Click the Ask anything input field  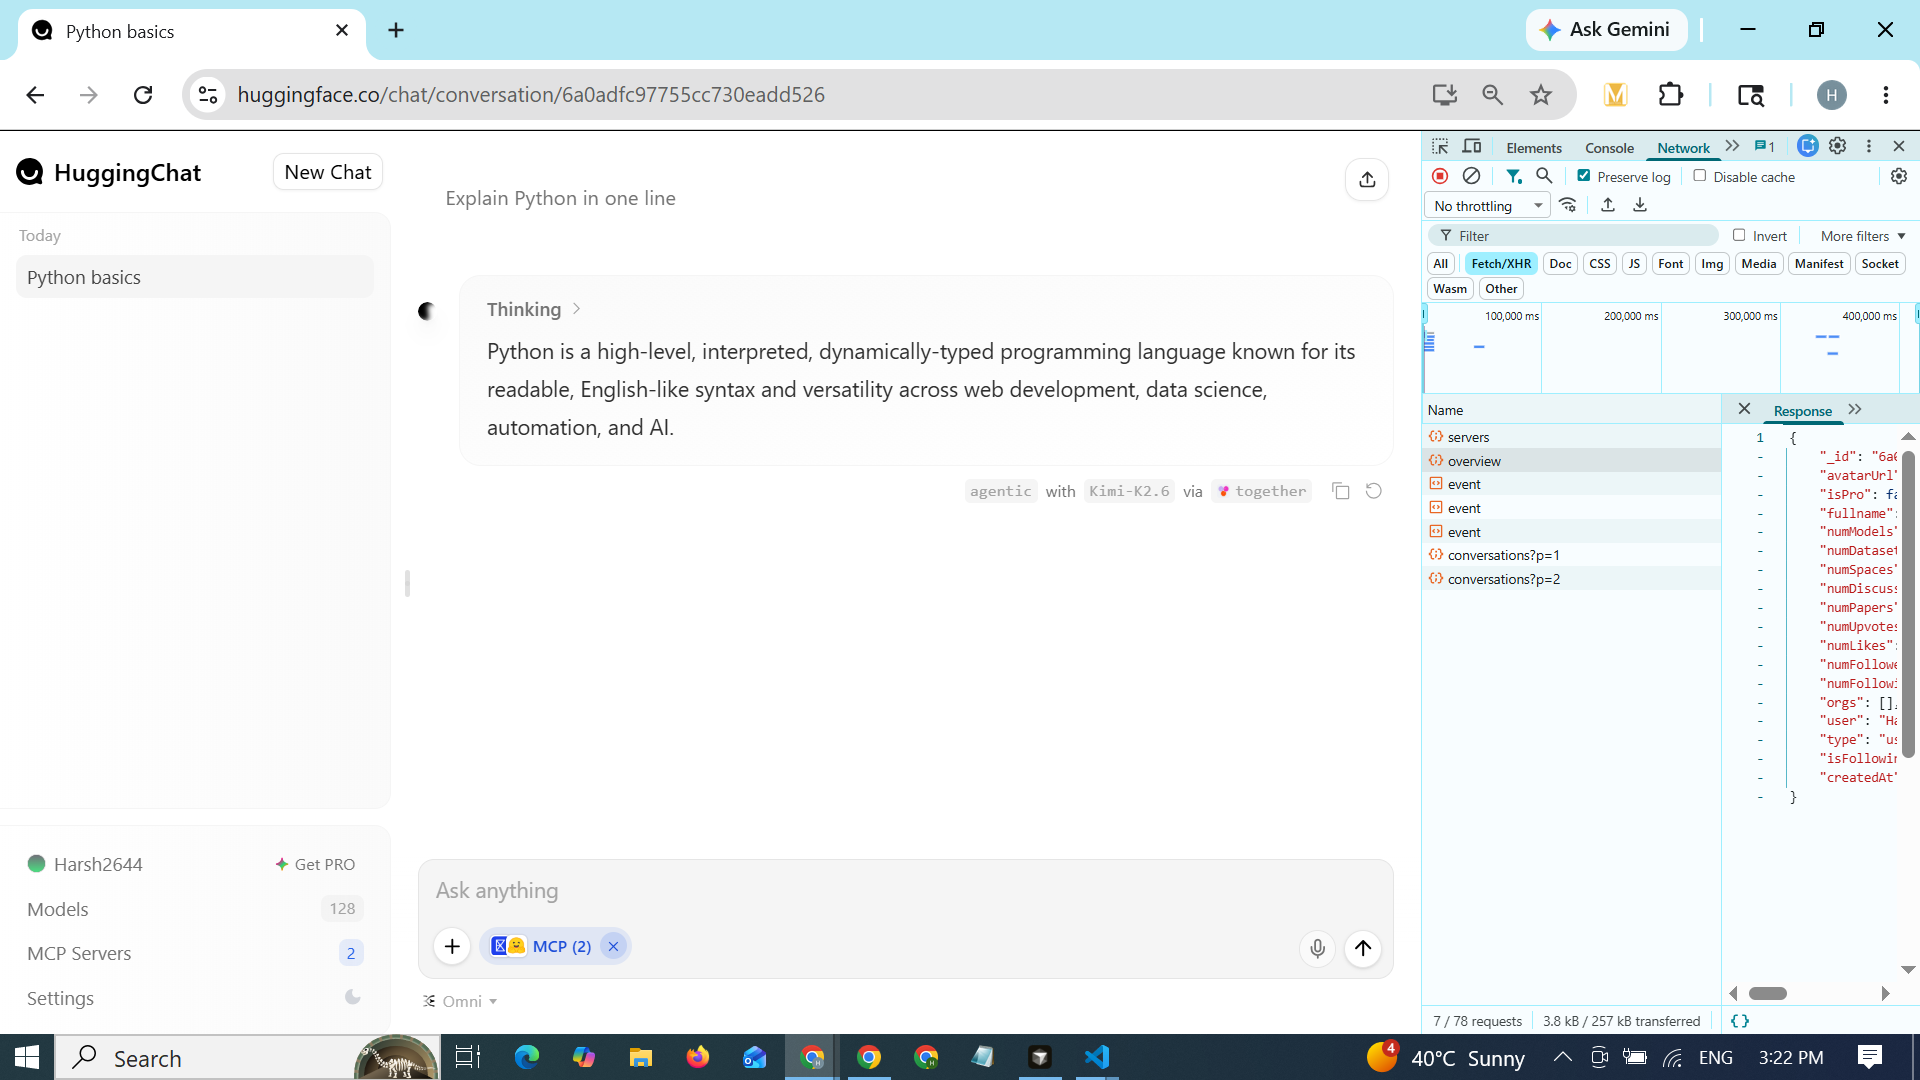point(905,890)
